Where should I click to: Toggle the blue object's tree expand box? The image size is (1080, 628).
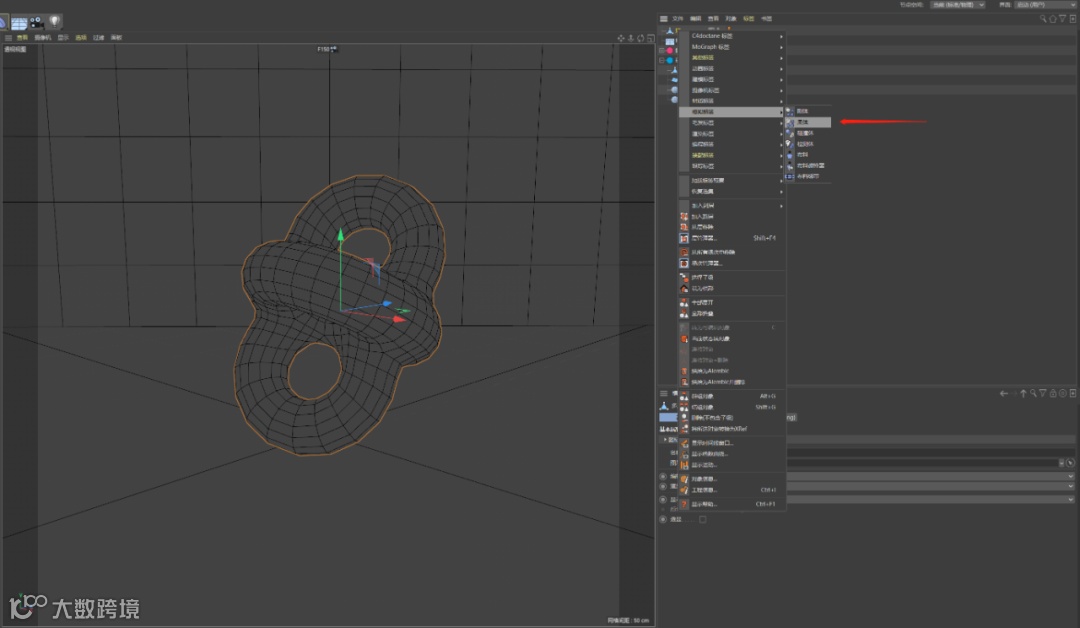tap(661, 60)
